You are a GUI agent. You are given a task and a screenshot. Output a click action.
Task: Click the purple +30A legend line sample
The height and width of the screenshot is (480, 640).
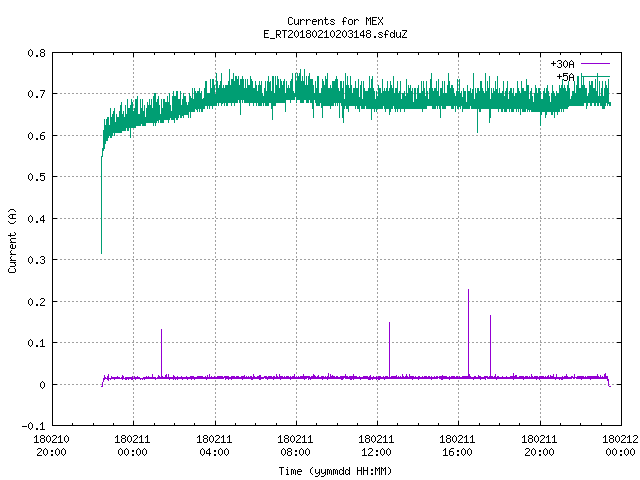click(595, 64)
